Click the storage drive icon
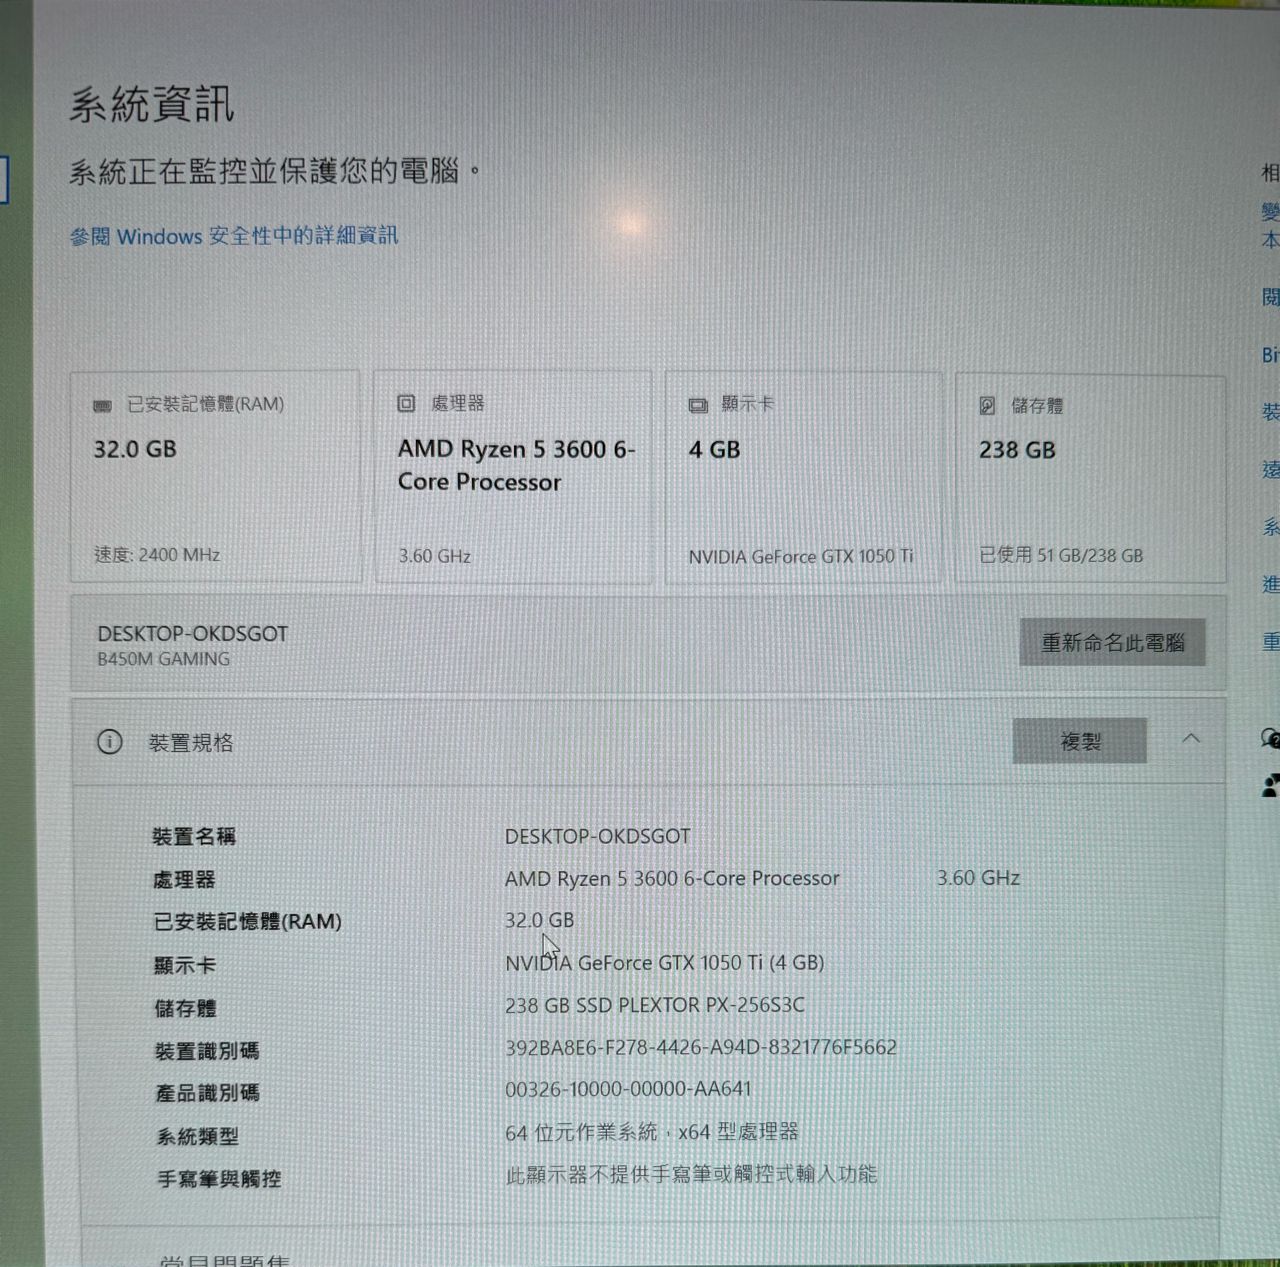 tap(987, 405)
